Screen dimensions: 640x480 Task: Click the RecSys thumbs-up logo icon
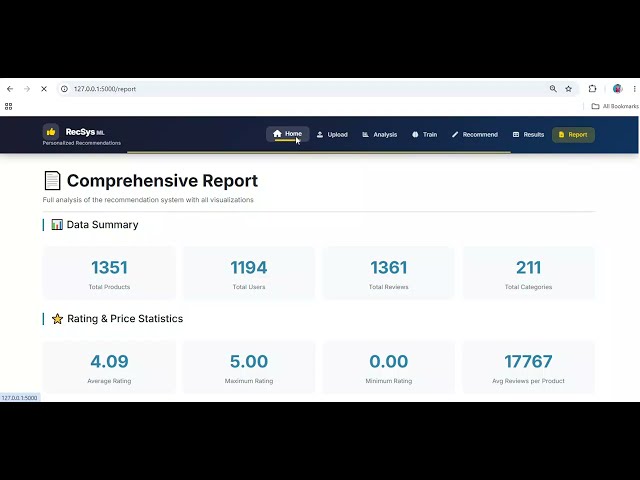coord(51,132)
